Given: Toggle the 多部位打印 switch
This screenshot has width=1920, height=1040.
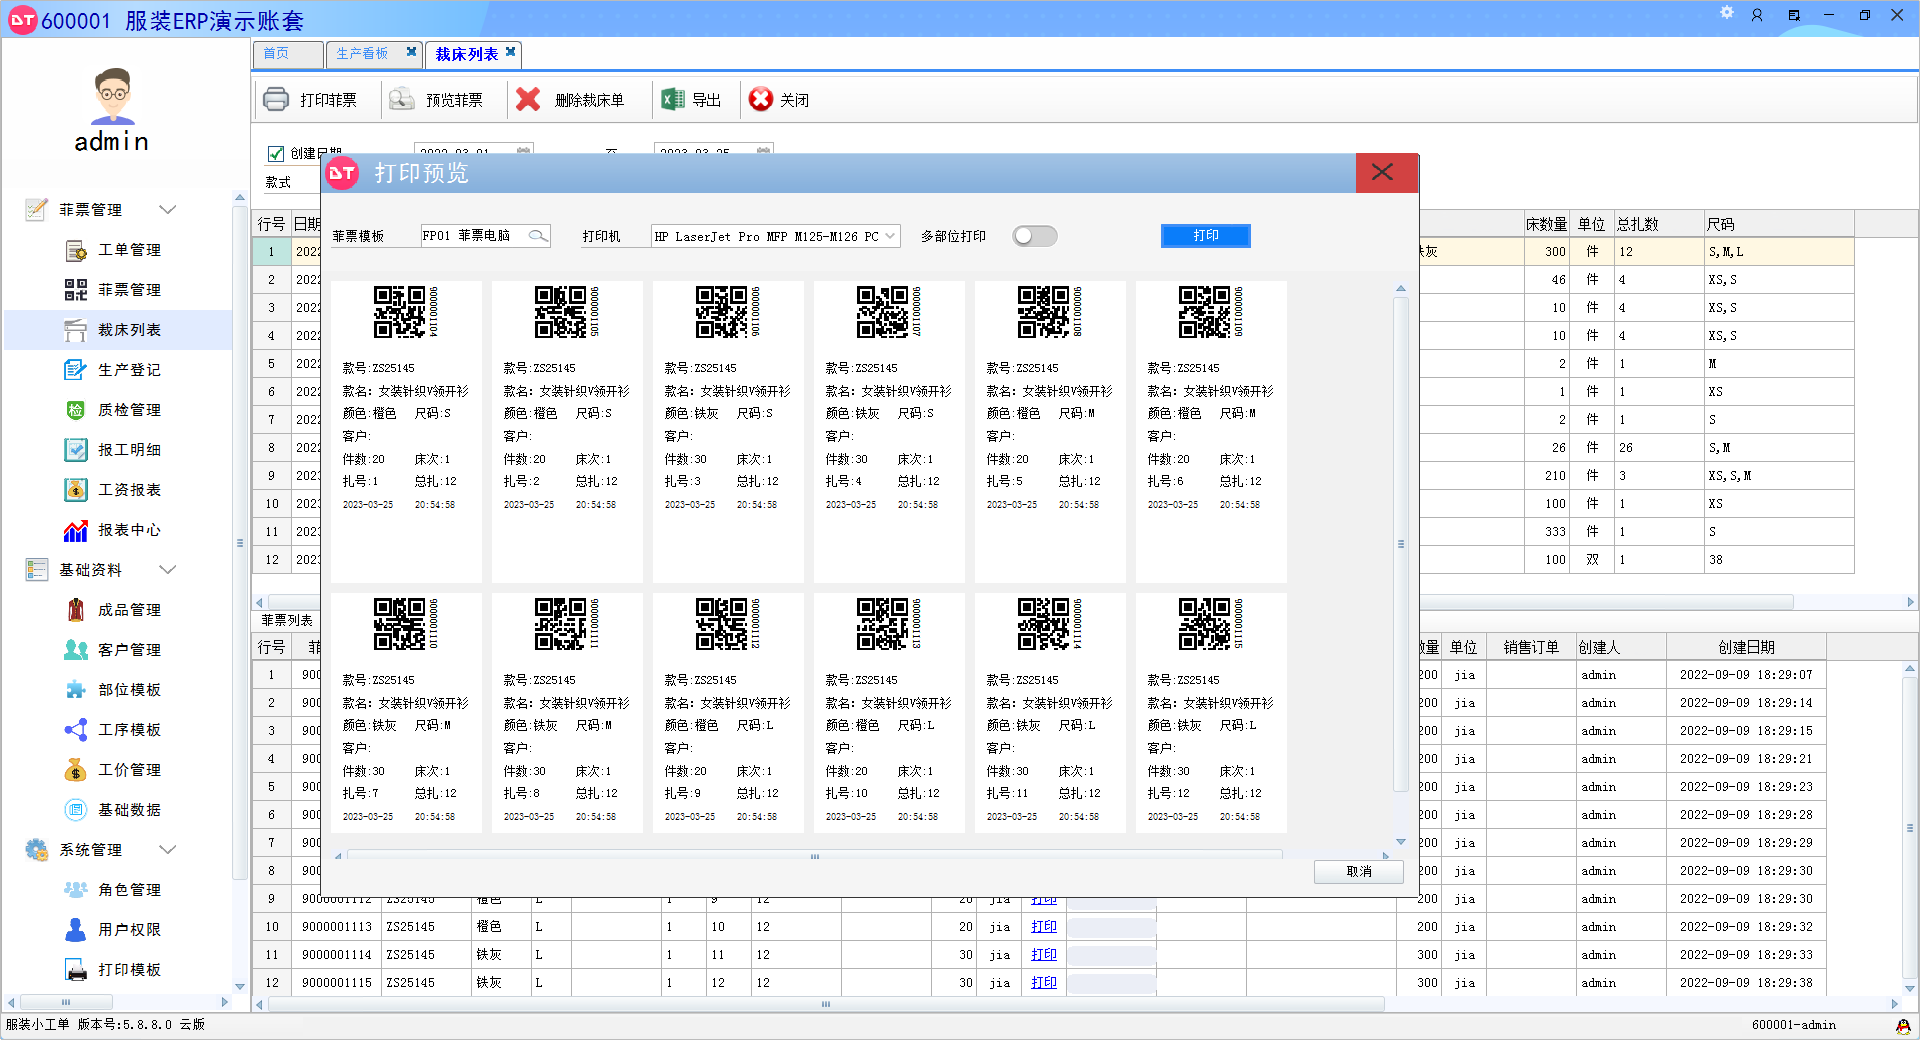Looking at the screenshot, I should click(1035, 236).
